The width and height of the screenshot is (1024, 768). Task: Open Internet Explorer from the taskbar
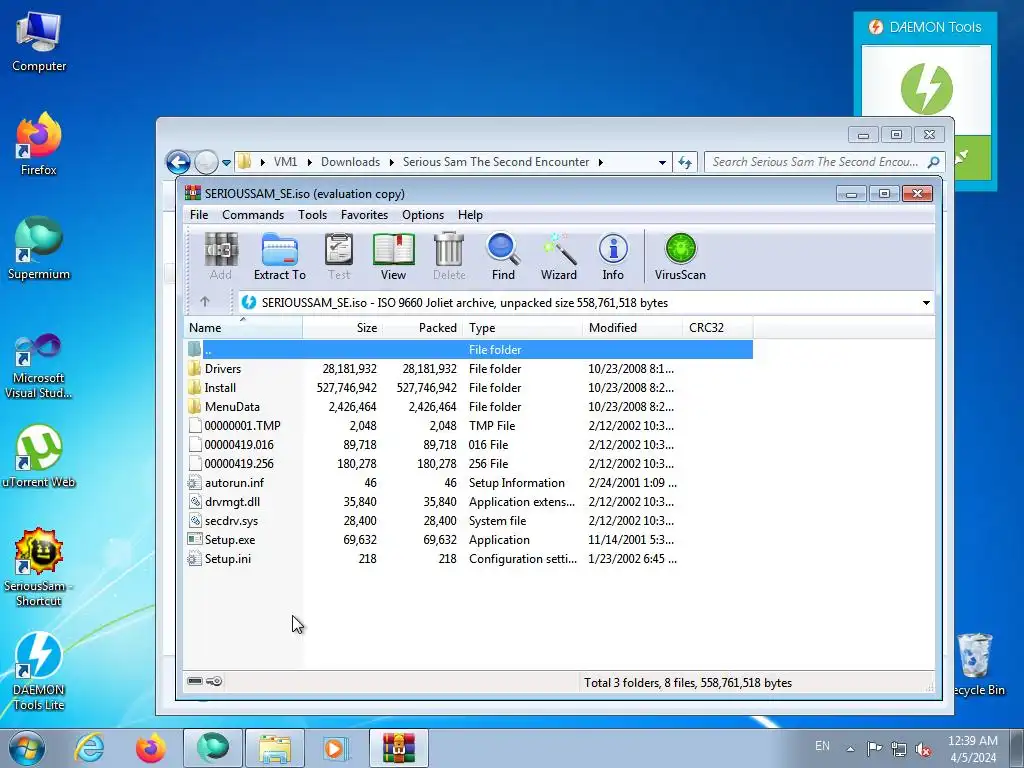point(89,748)
